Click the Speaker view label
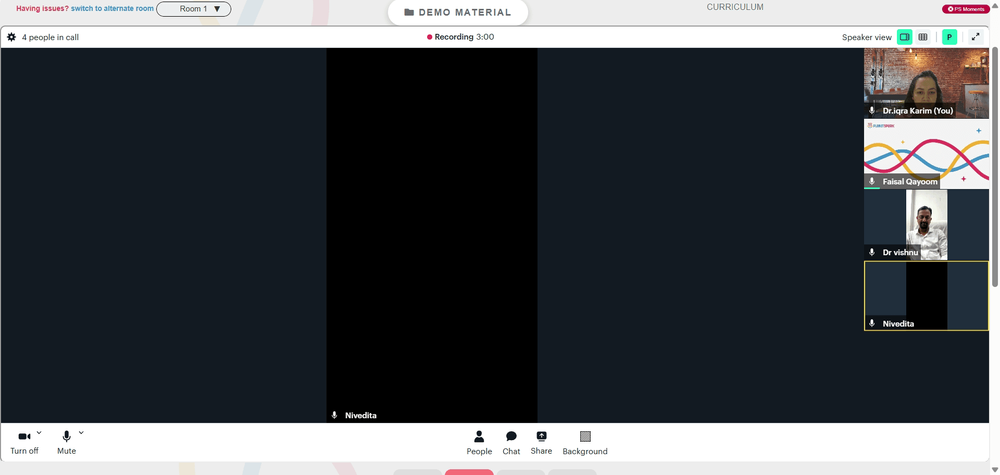The height and width of the screenshot is (475, 1000). point(867,37)
